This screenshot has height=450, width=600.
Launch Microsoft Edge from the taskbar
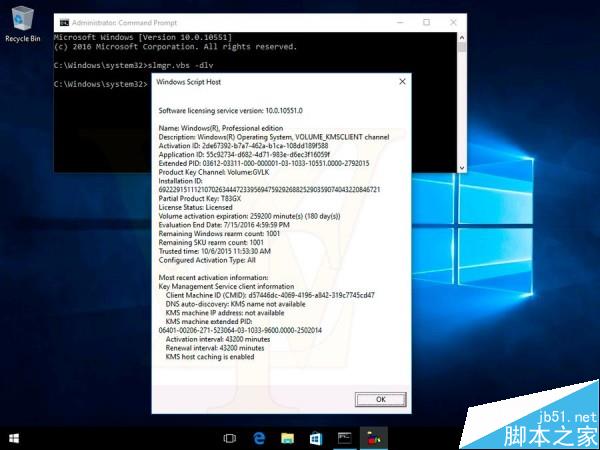[259, 438]
